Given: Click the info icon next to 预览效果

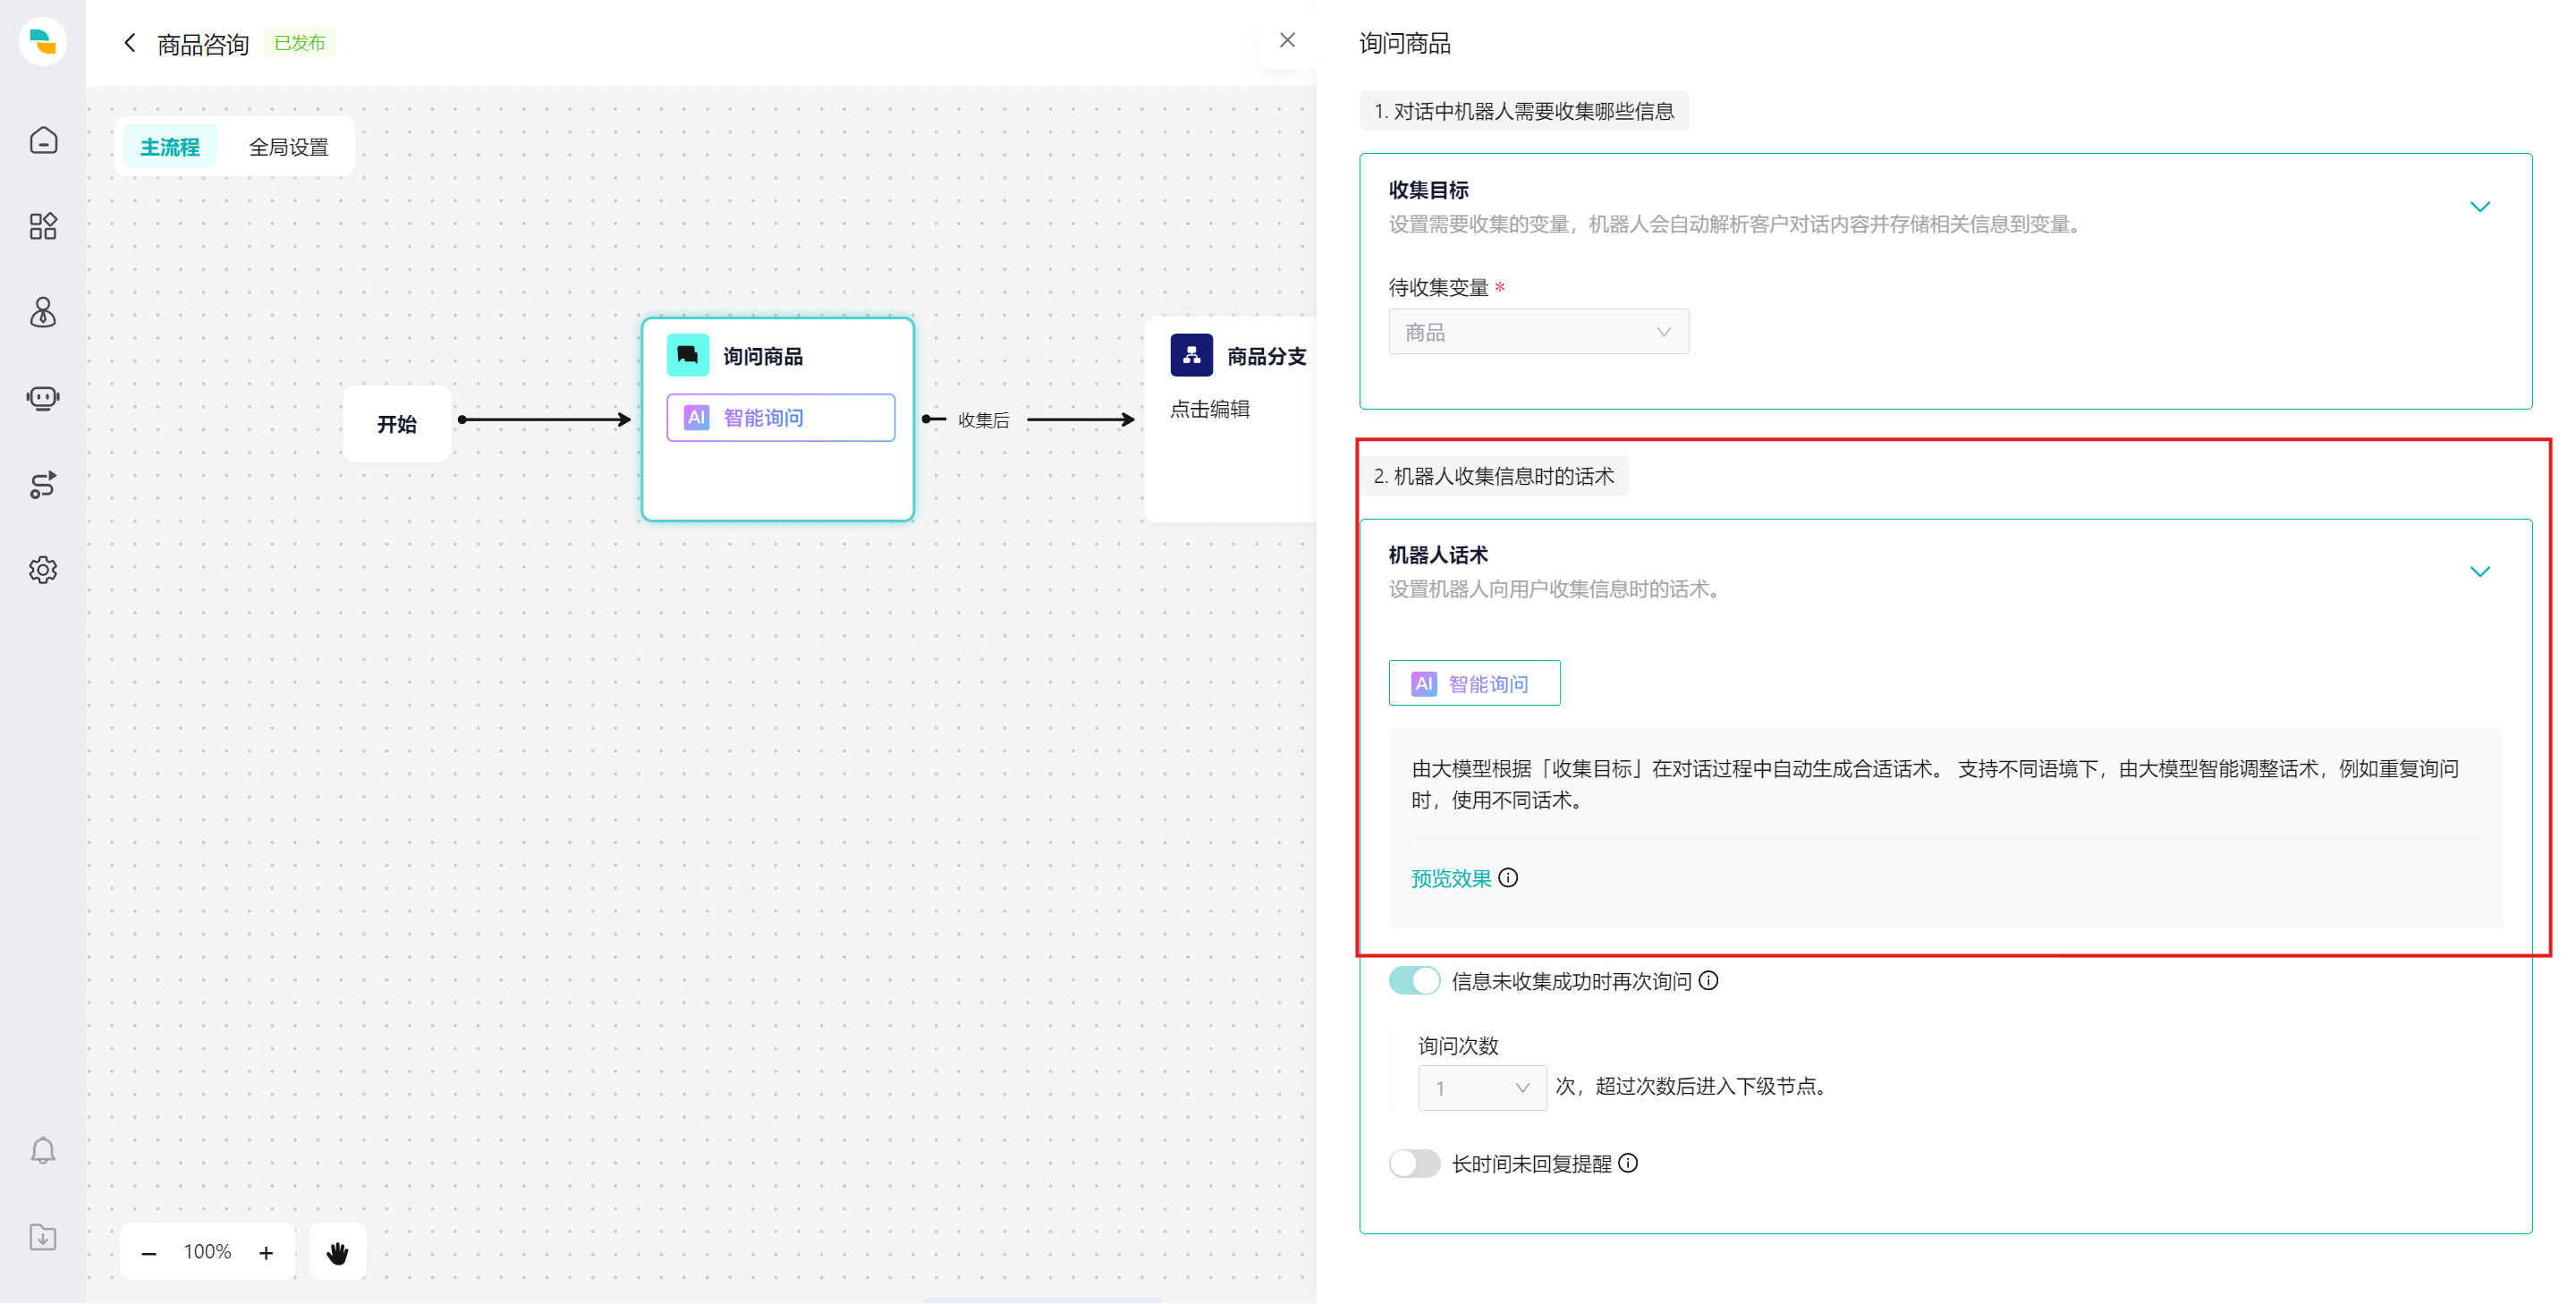Looking at the screenshot, I should (1508, 878).
